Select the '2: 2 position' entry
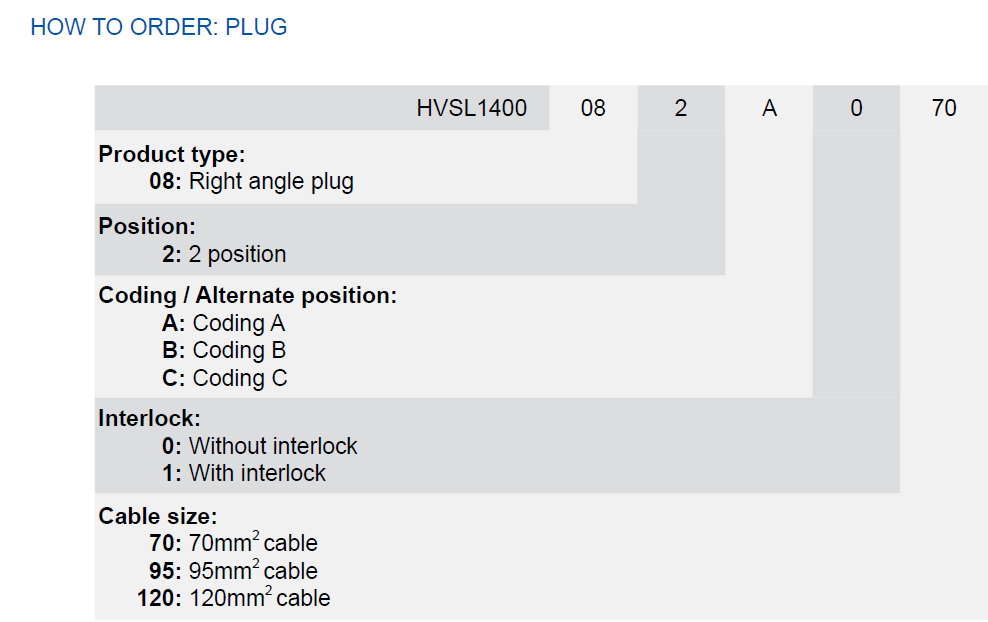The width and height of the screenshot is (988, 622). click(224, 254)
